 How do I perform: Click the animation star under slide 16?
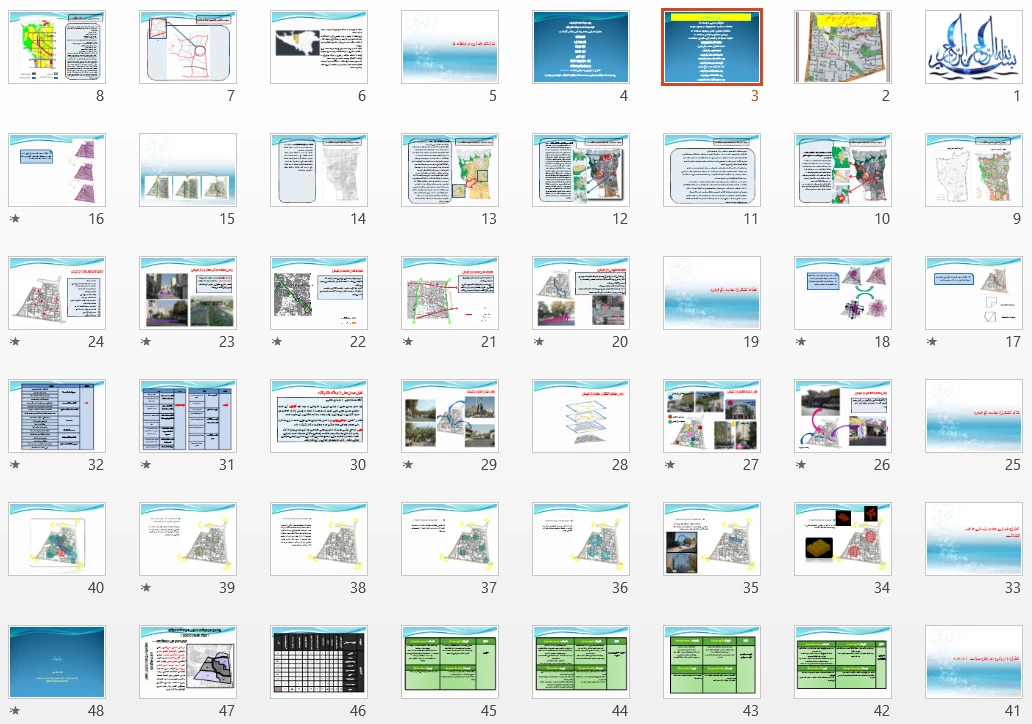pyautogui.click(x=14, y=219)
